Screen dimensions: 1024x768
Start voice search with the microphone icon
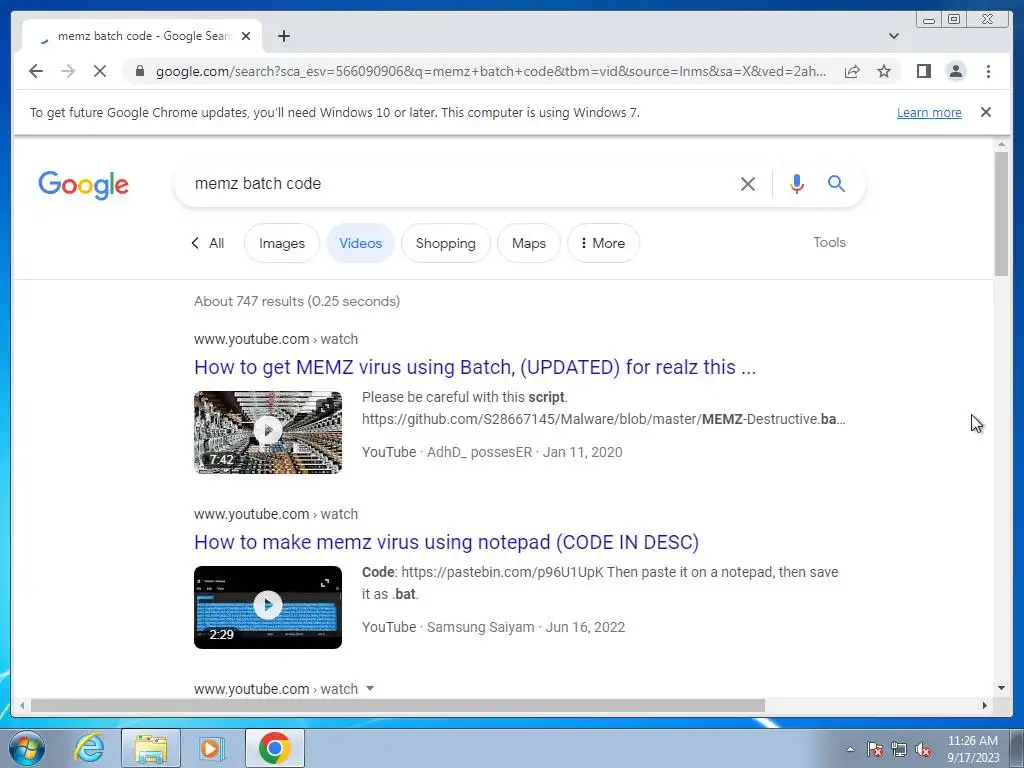tap(797, 184)
